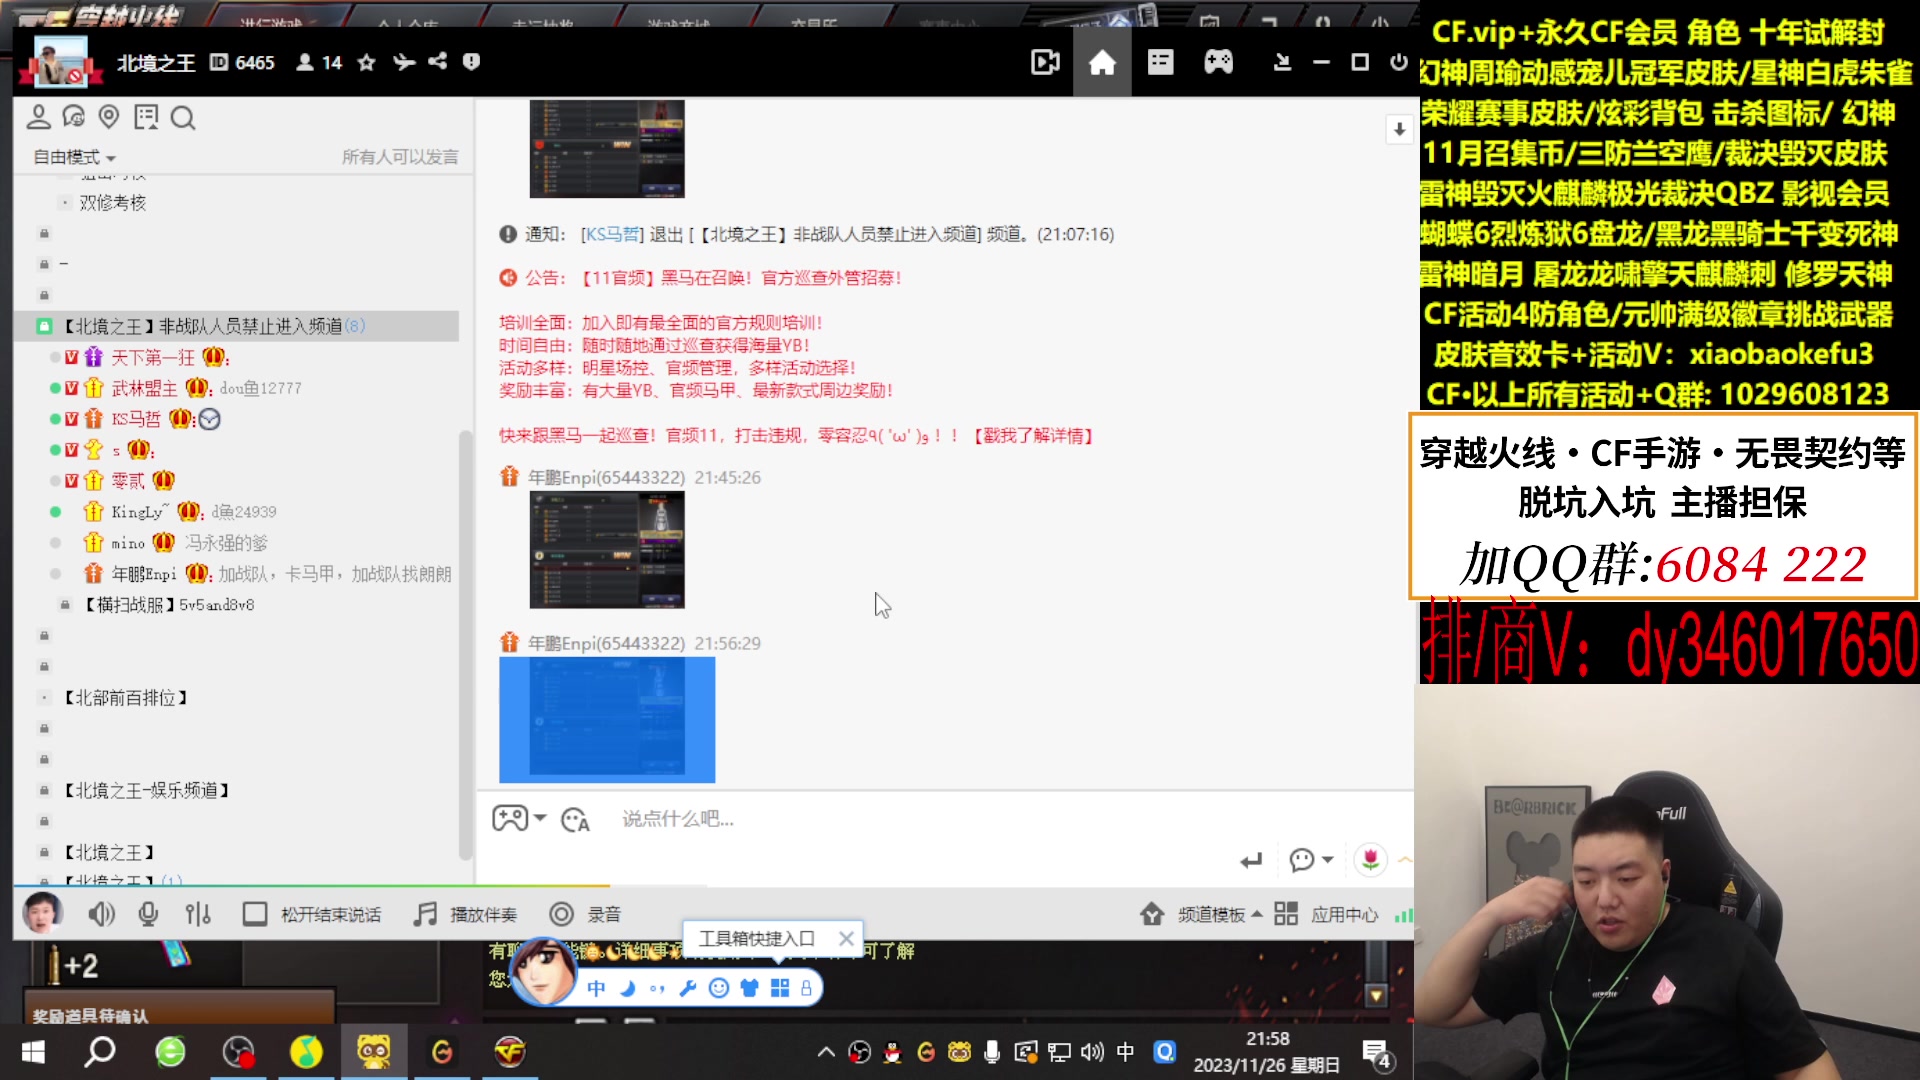Viewport: 1920px width, 1080px height.
Task: Open the 21:45:26 screenshot thumbnail
Action: 607,549
